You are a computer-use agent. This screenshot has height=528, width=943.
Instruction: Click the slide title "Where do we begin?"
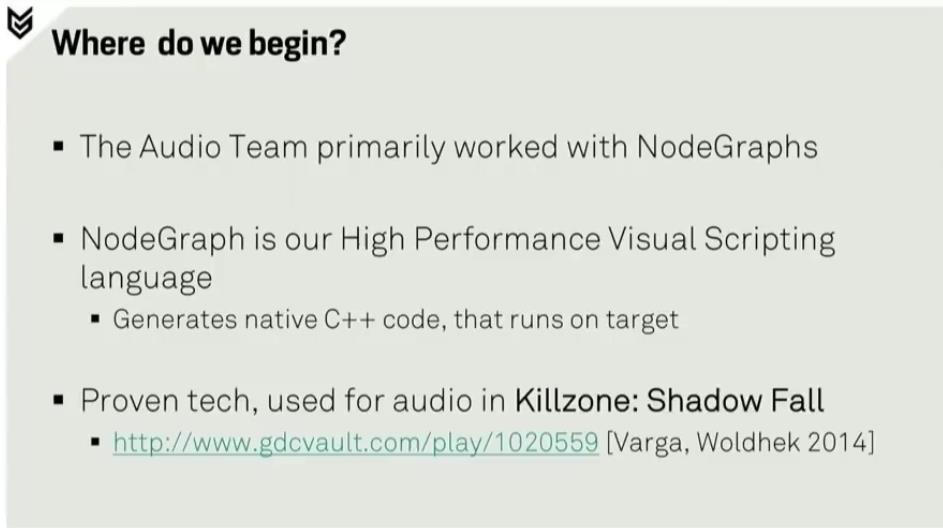(198, 44)
